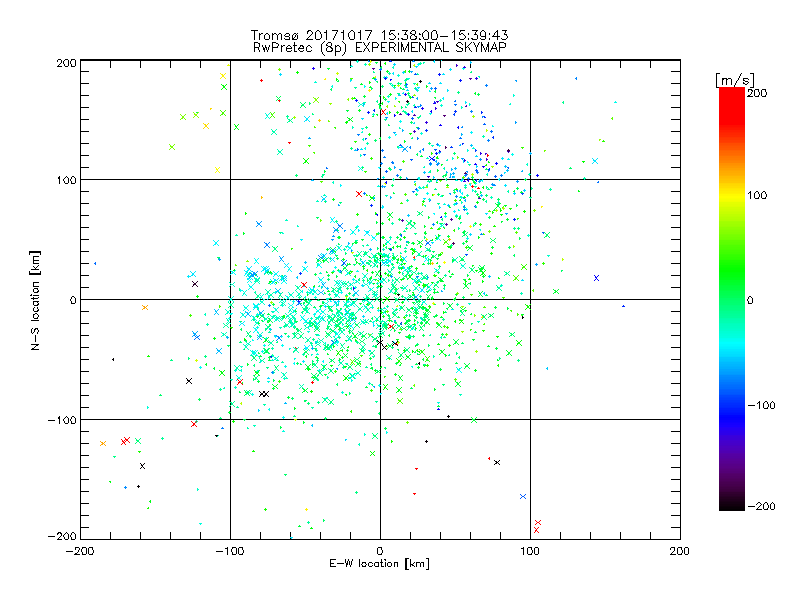
Task: Click the y-axis tick label '200' on the plot's left
Action: [67, 63]
